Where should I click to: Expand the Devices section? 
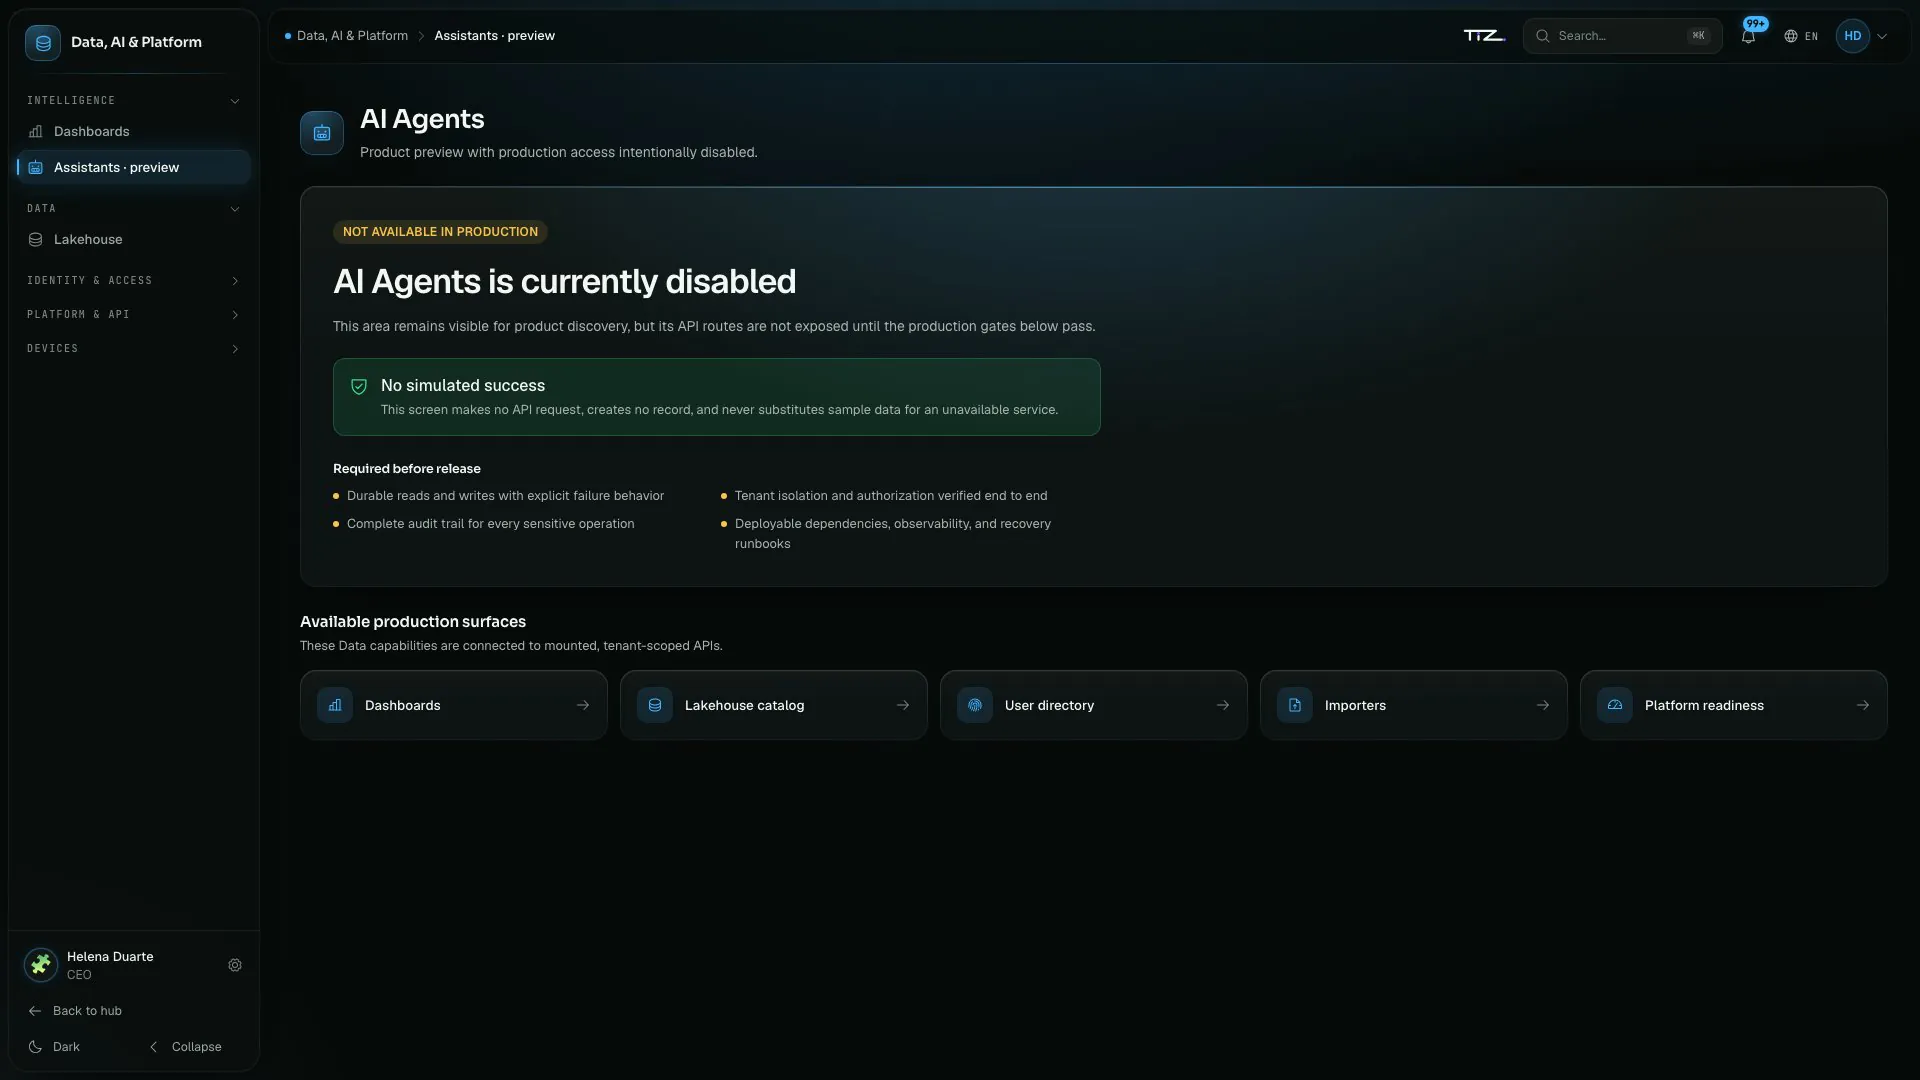click(x=134, y=349)
